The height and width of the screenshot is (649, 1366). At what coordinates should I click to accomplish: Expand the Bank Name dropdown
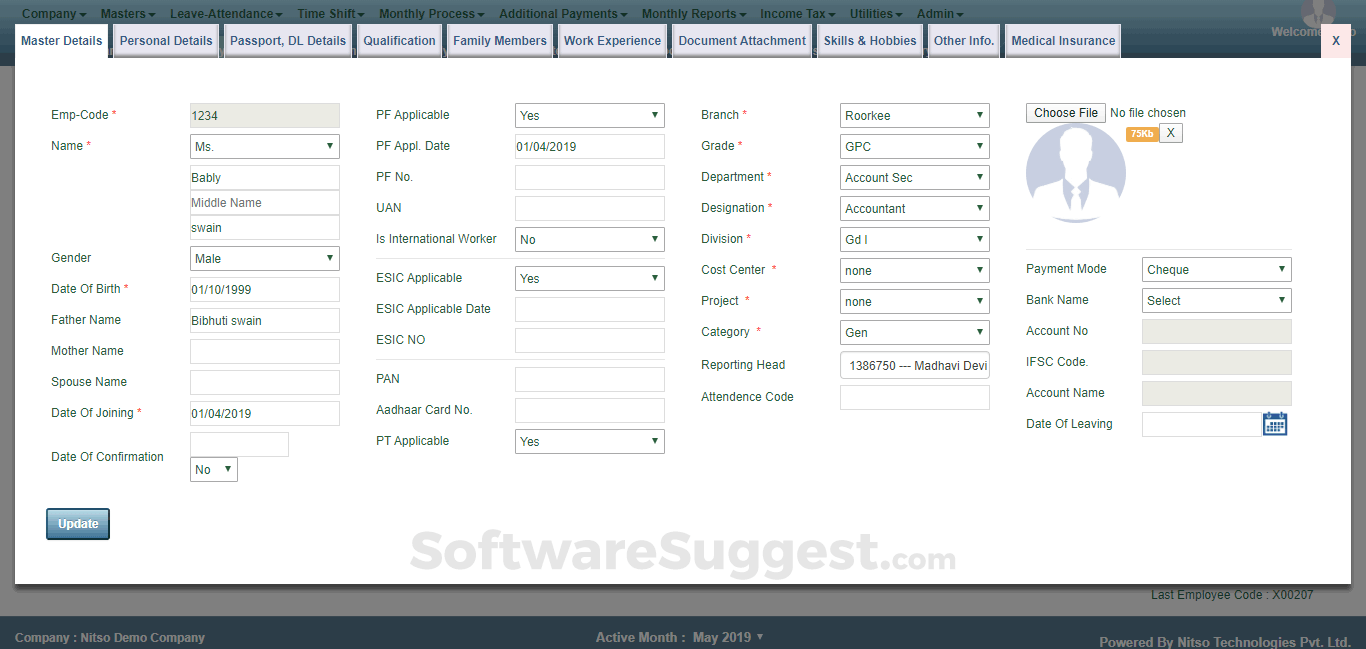[x=1217, y=300]
